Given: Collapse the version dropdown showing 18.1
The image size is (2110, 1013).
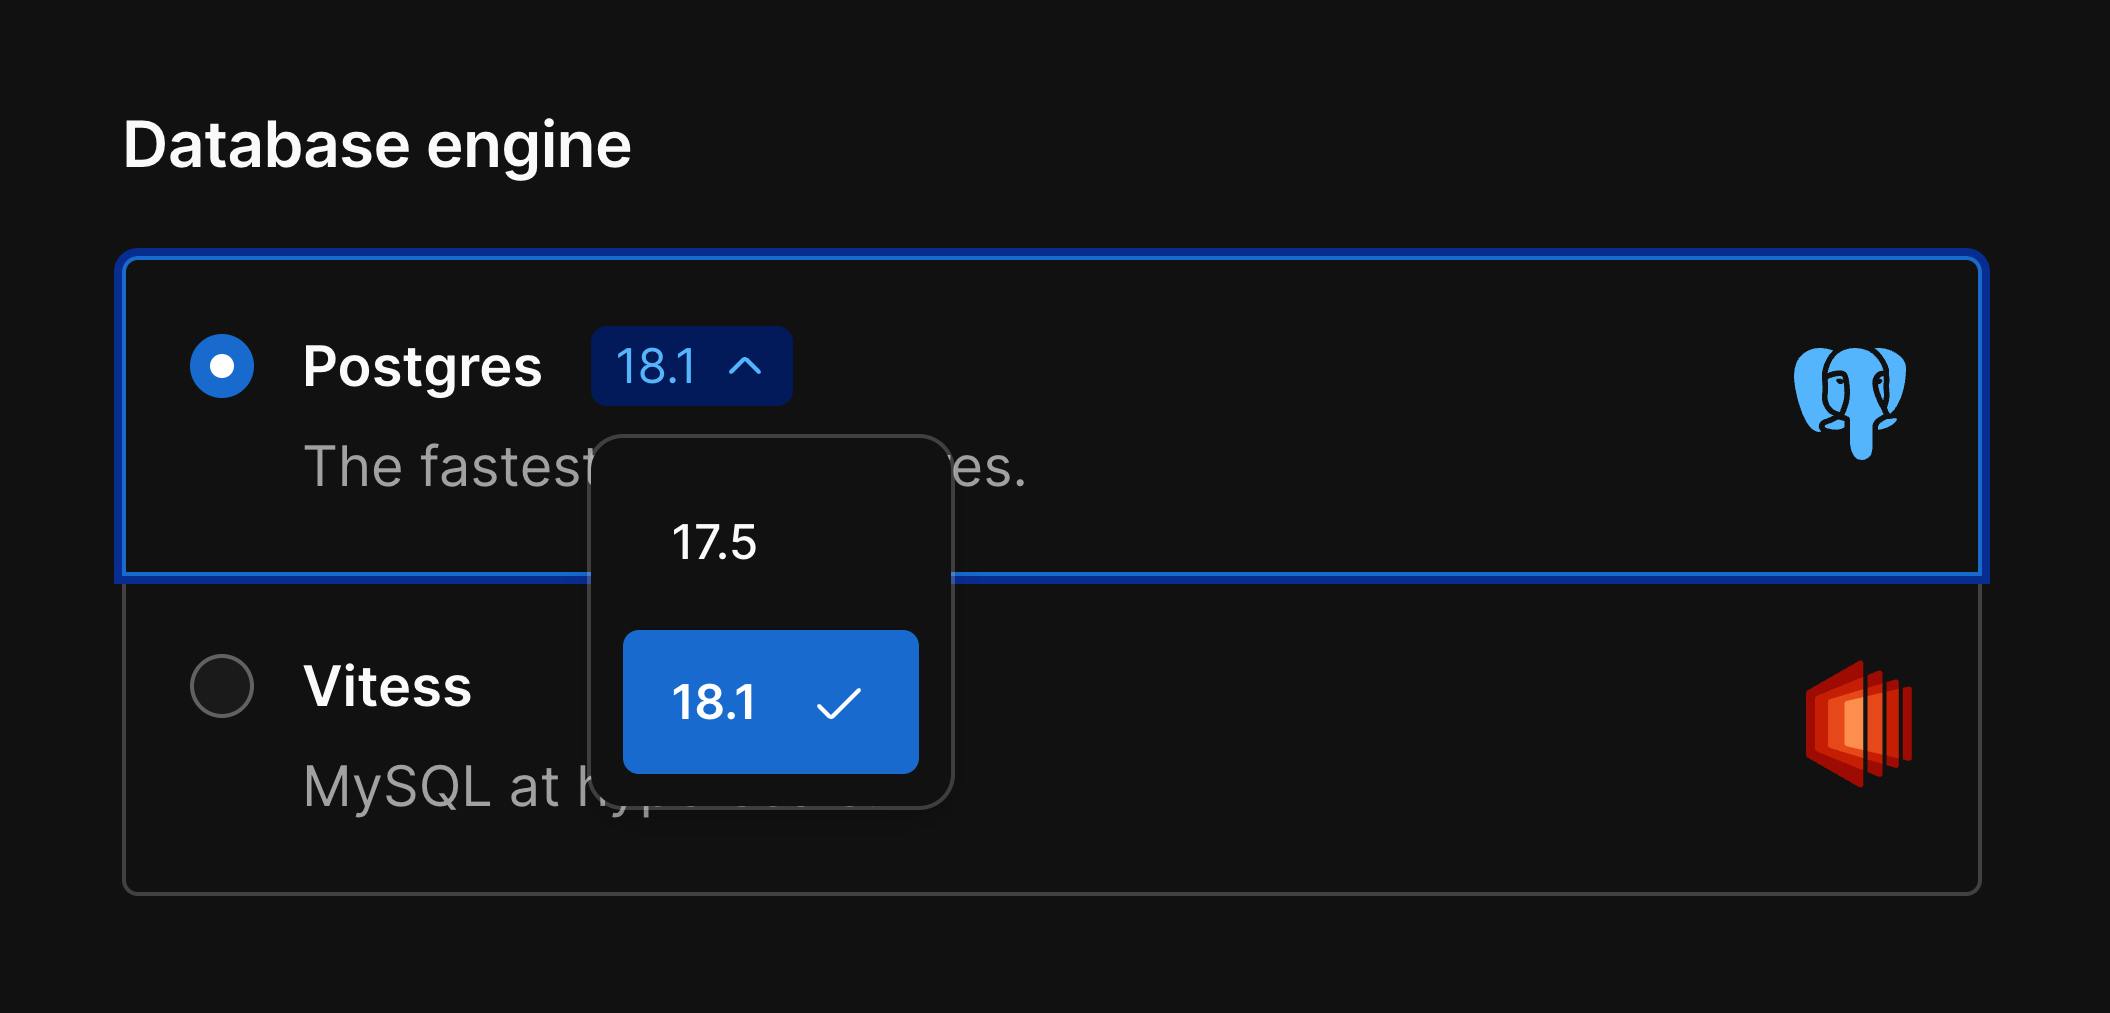Looking at the screenshot, I should coord(691,366).
